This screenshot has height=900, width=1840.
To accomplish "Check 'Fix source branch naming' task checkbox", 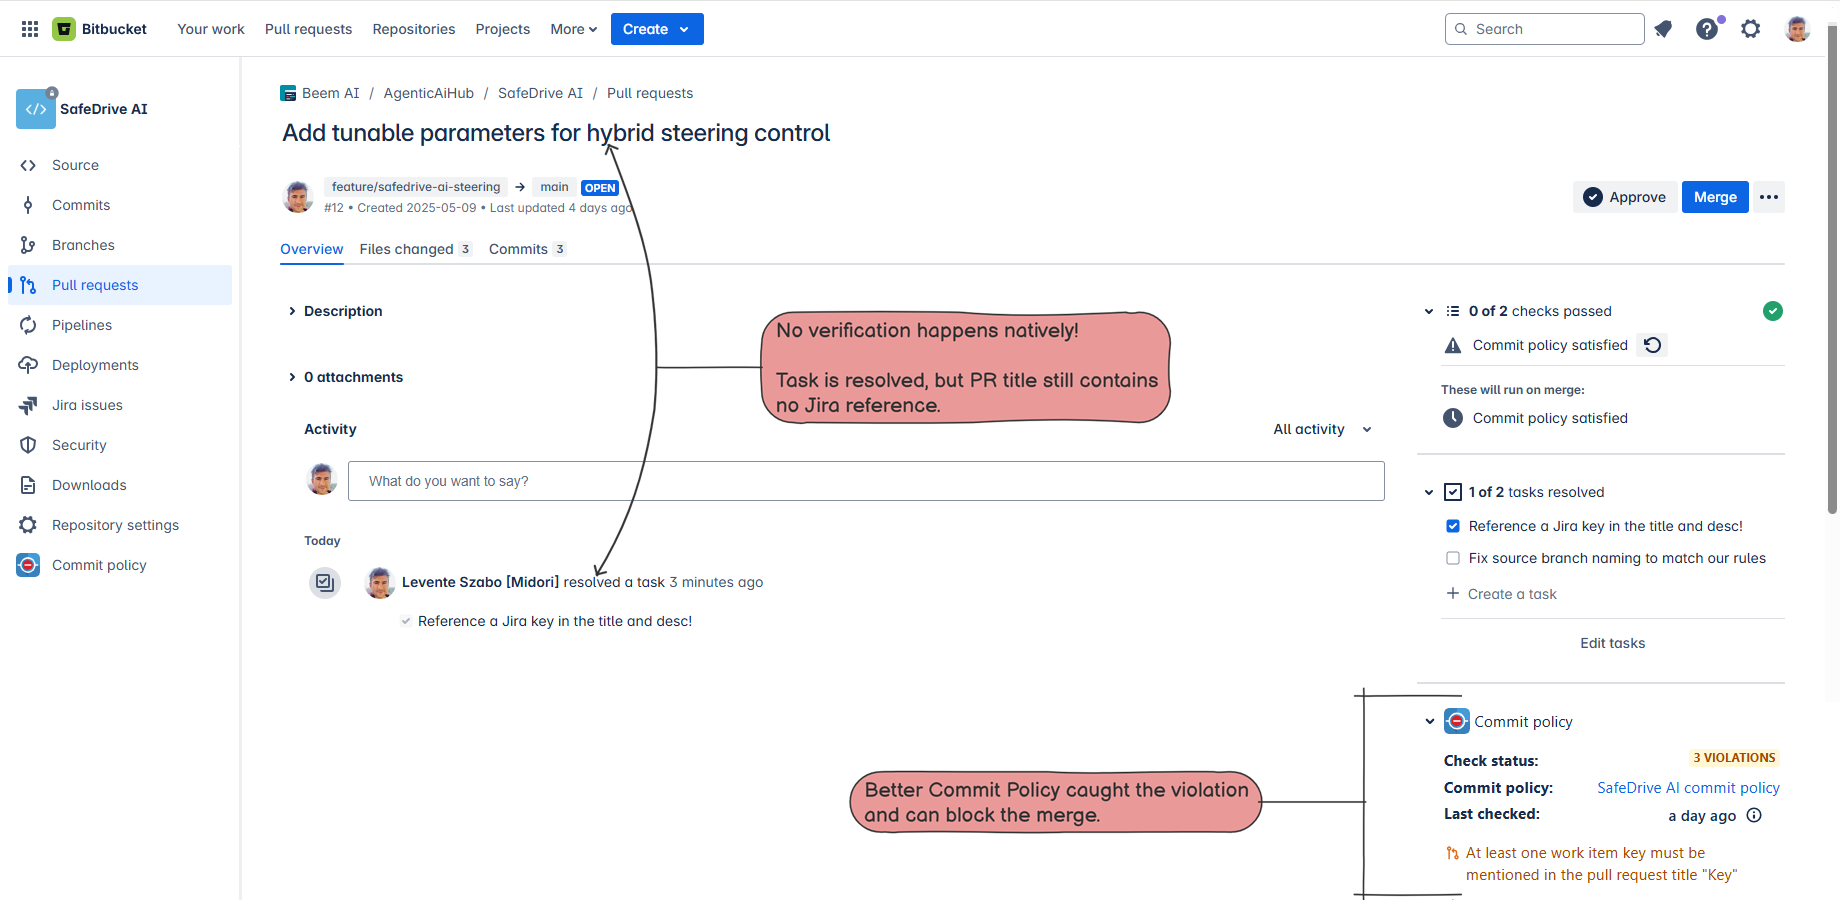I will (1453, 558).
